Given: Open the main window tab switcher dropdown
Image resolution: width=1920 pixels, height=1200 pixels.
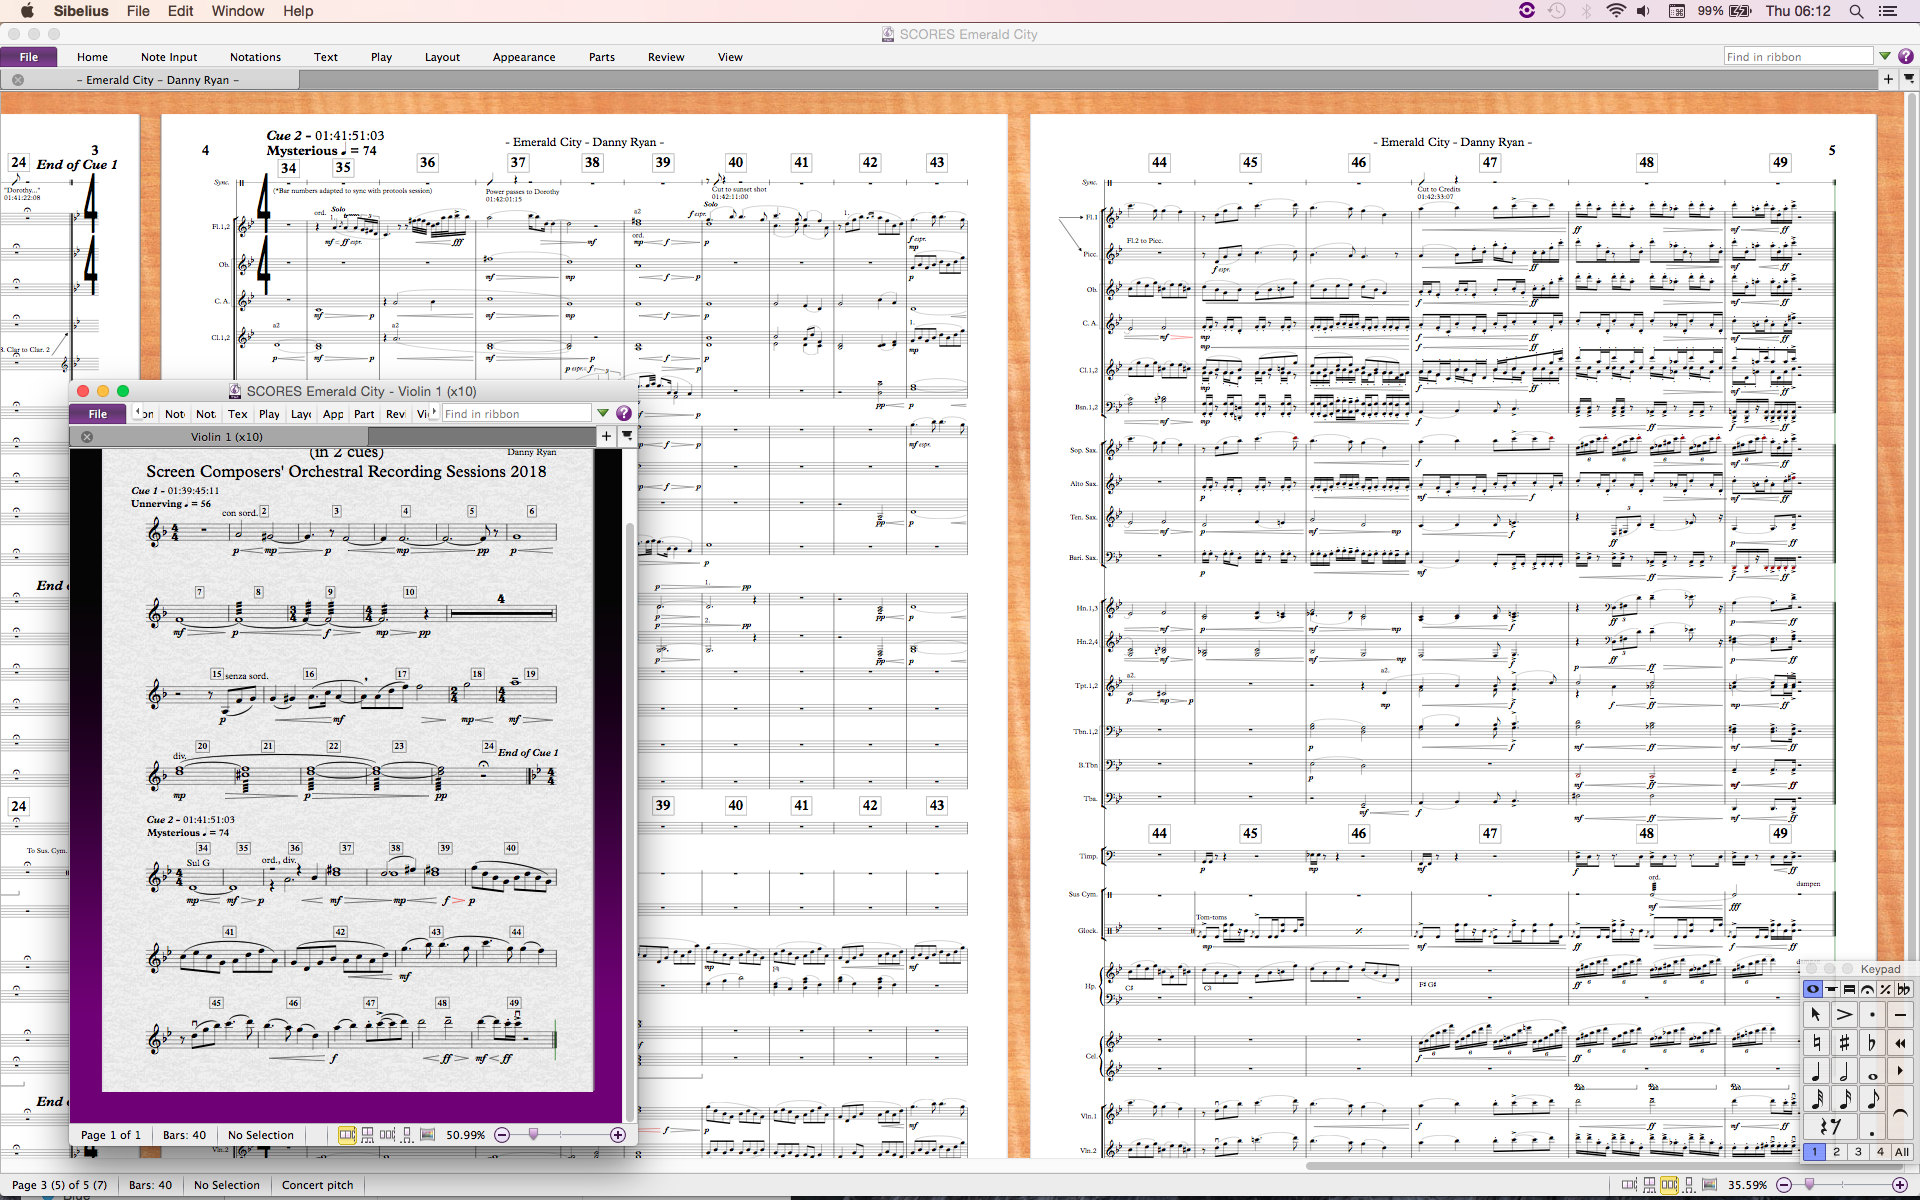Looking at the screenshot, I should [x=1909, y=79].
